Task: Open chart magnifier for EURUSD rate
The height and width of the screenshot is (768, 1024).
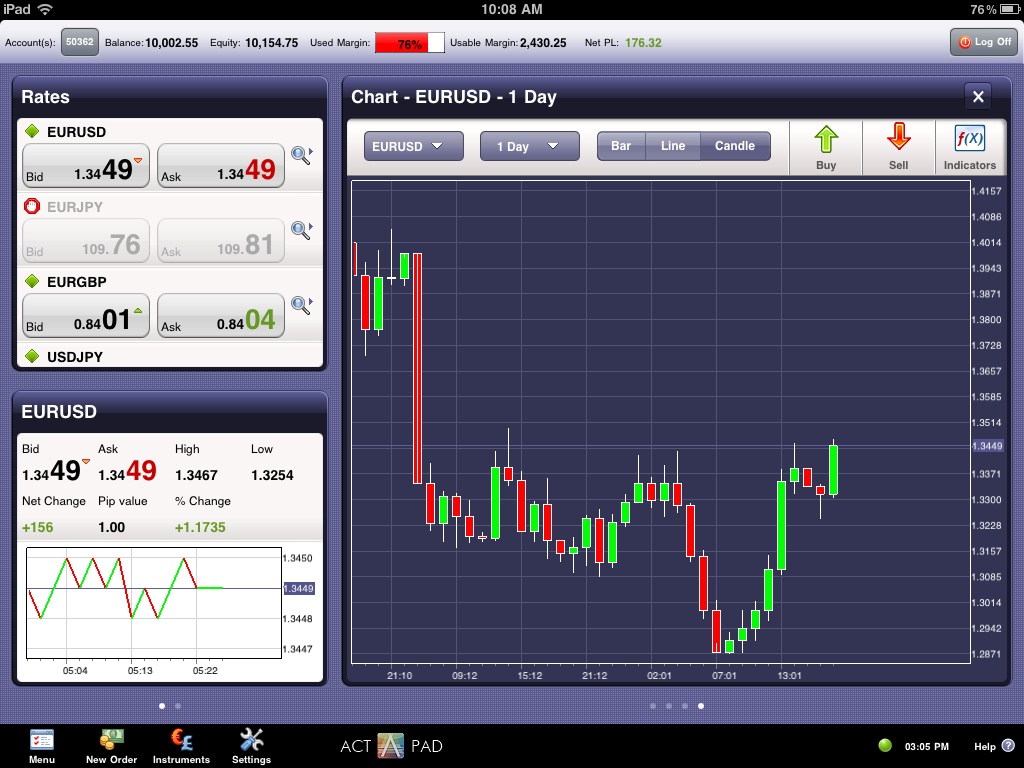Action: (301, 155)
